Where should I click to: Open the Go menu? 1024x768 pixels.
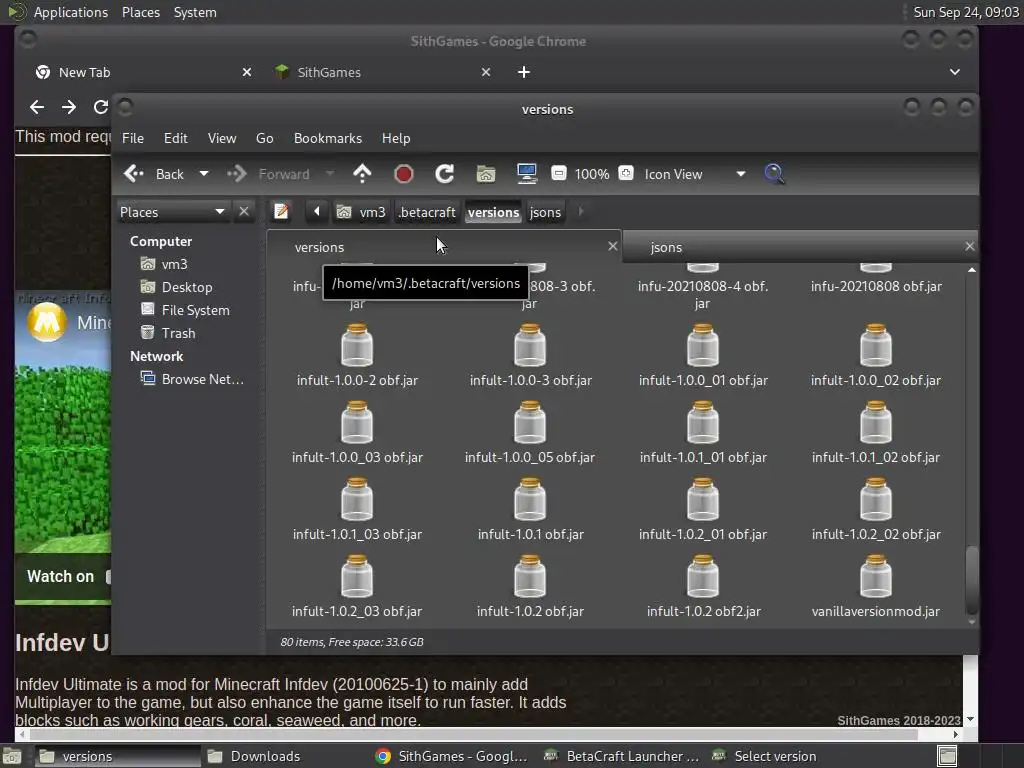(x=264, y=138)
